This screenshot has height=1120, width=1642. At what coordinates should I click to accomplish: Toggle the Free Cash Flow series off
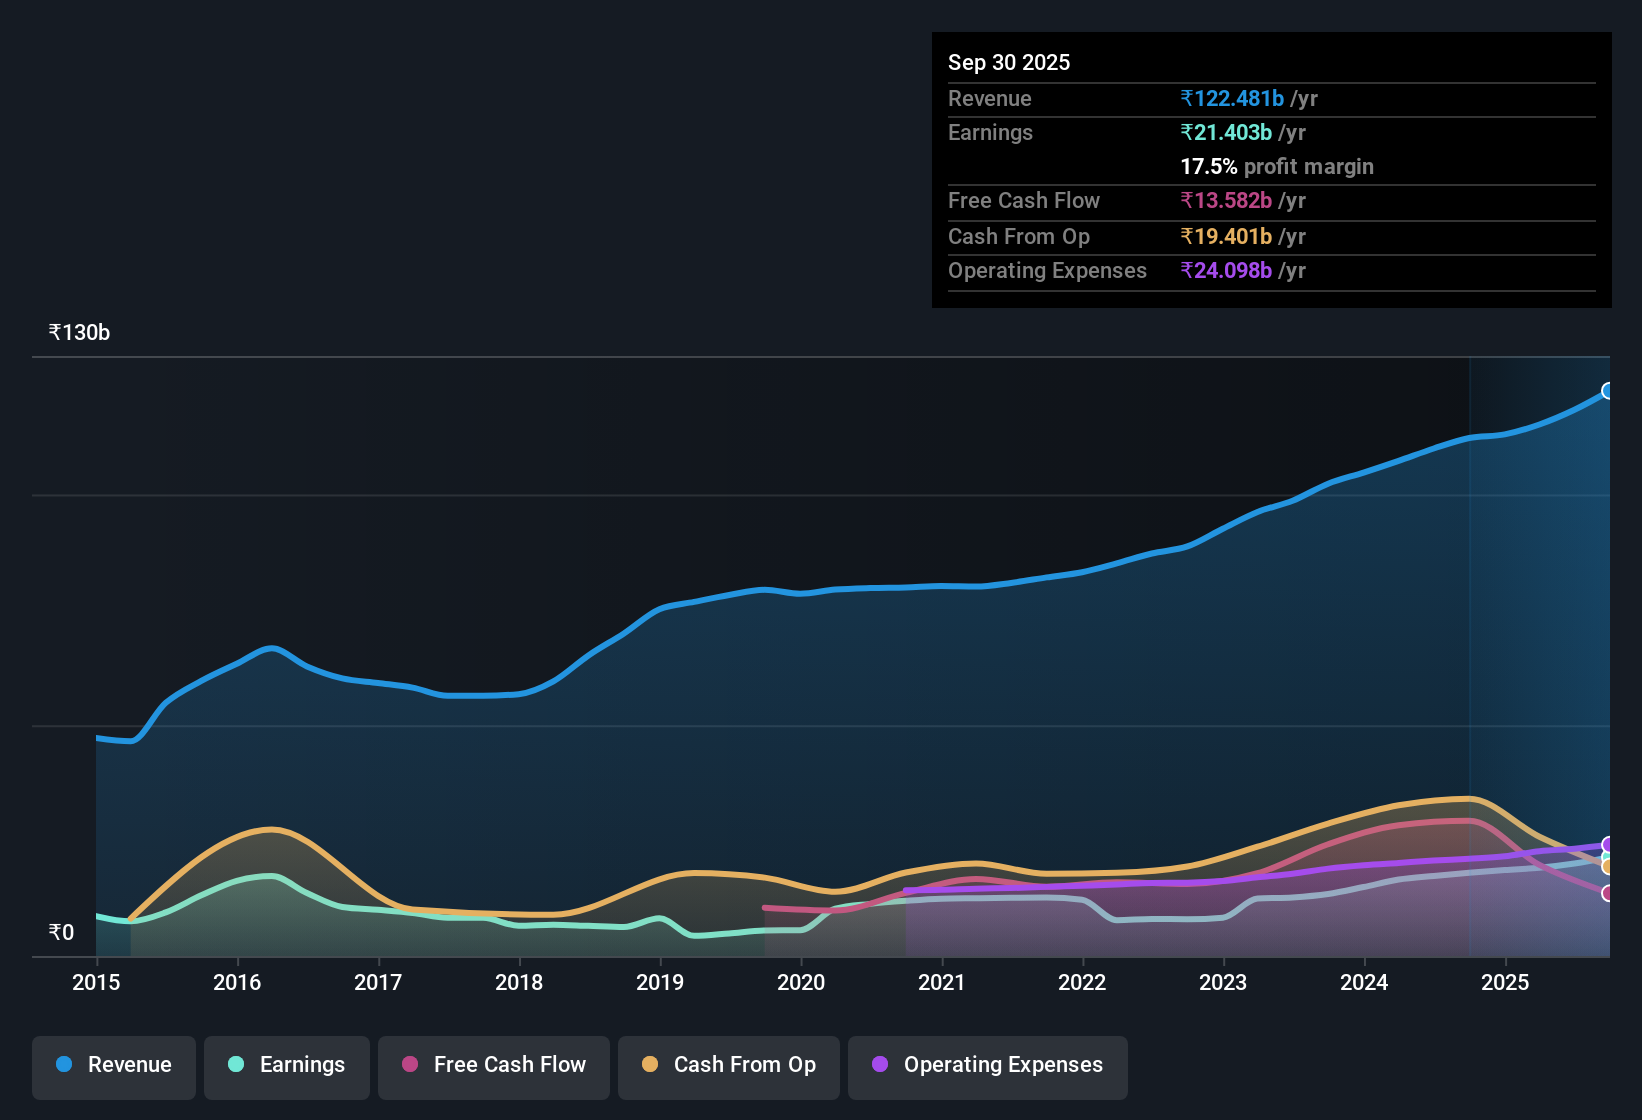pos(493,1065)
